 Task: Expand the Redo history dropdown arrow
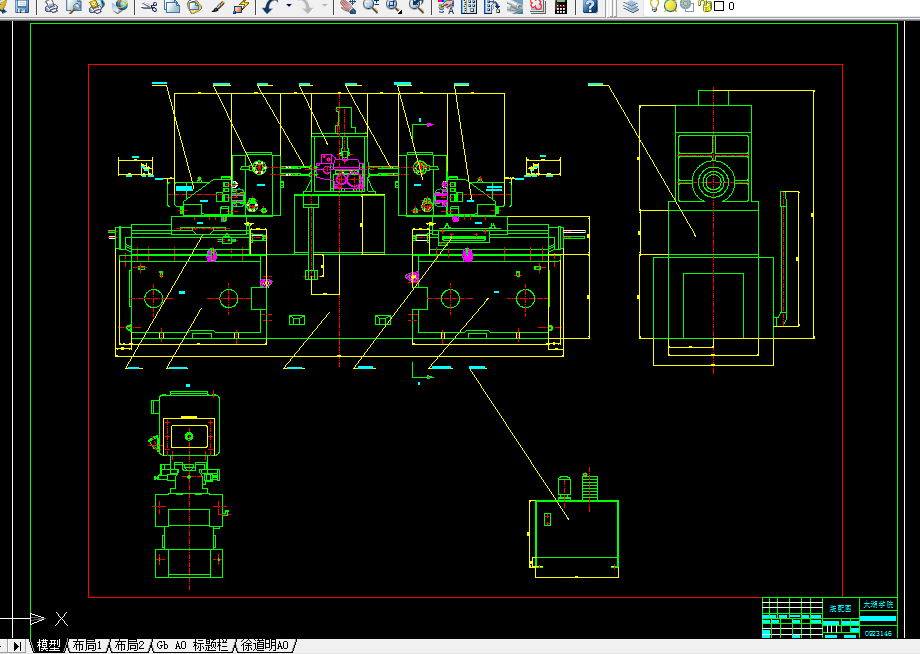pos(325,6)
